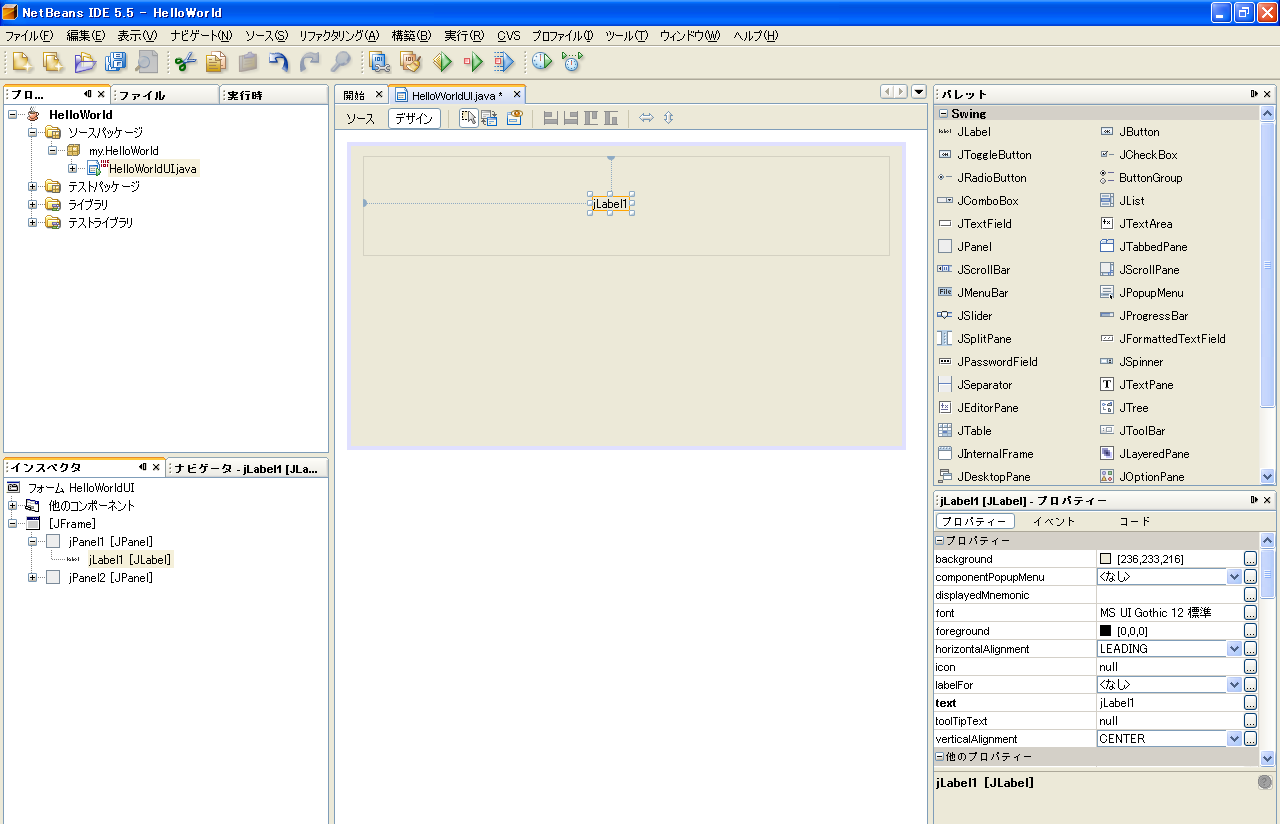
Task: Click the New Project toolbar icon
Action: point(53,62)
